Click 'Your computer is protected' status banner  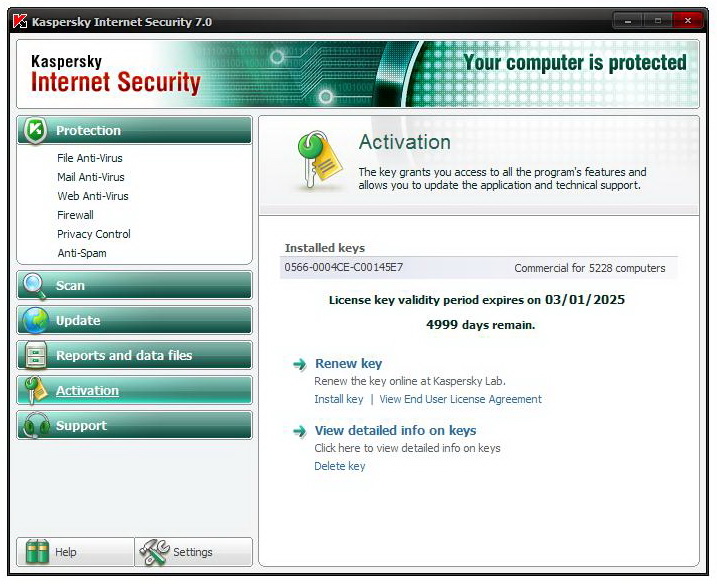tap(575, 62)
